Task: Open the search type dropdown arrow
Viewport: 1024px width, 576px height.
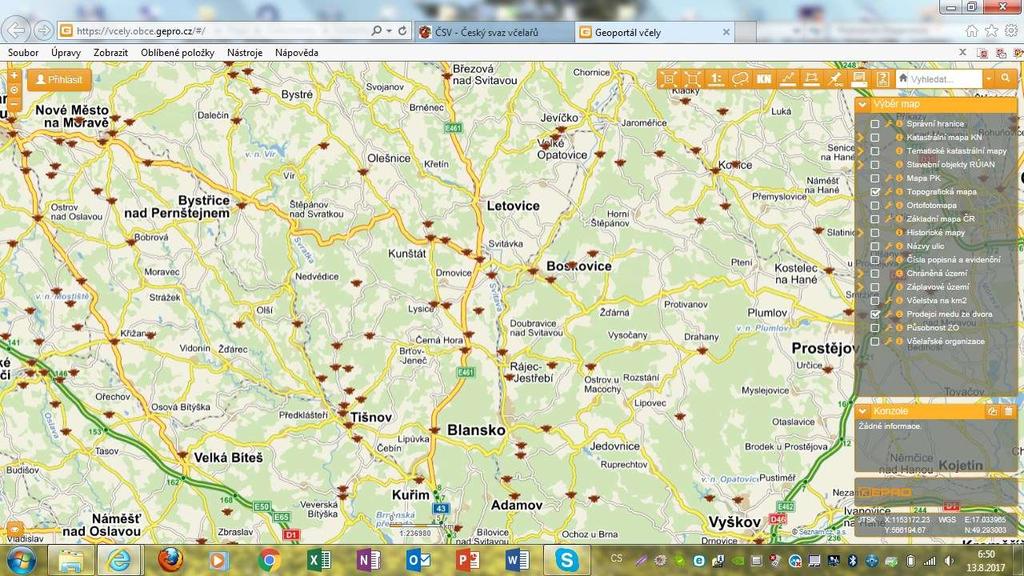Action: [989, 78]
